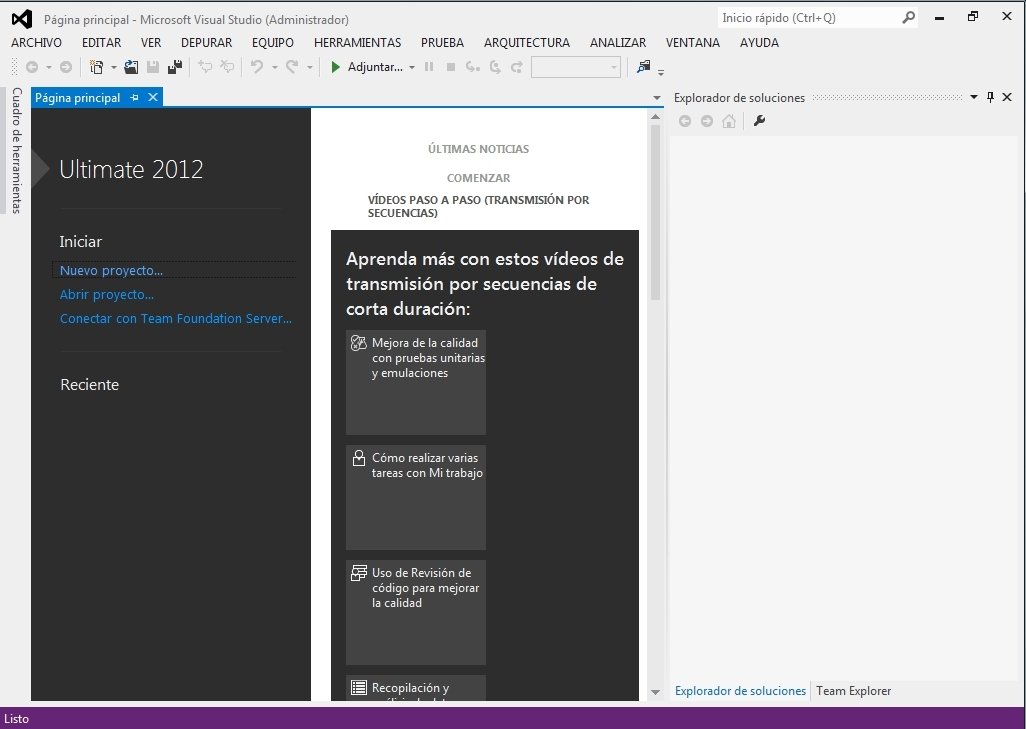Click the ÚLTIMAS NOTICIAS heading link
Viewport: 1026px width, 729px height.
[478, 149]
